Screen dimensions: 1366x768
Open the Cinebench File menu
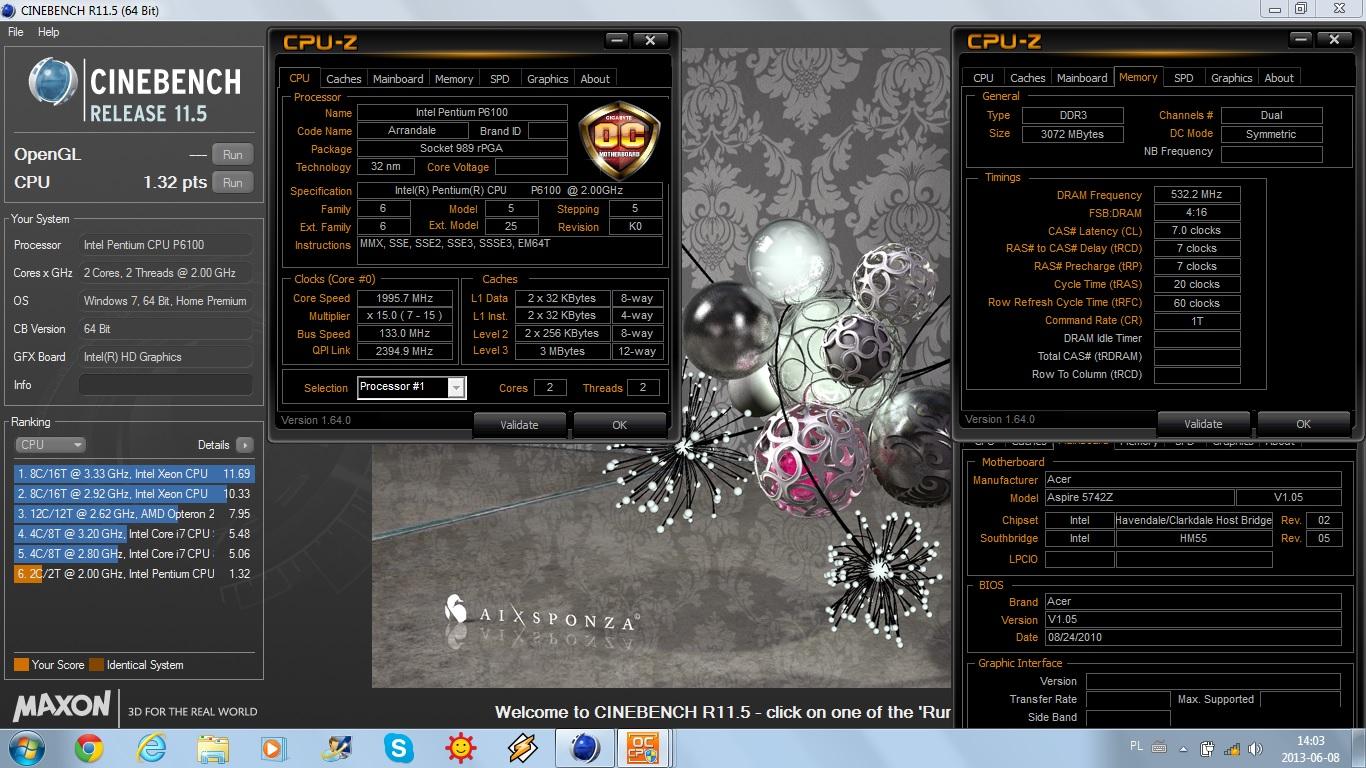click(16, 32)
